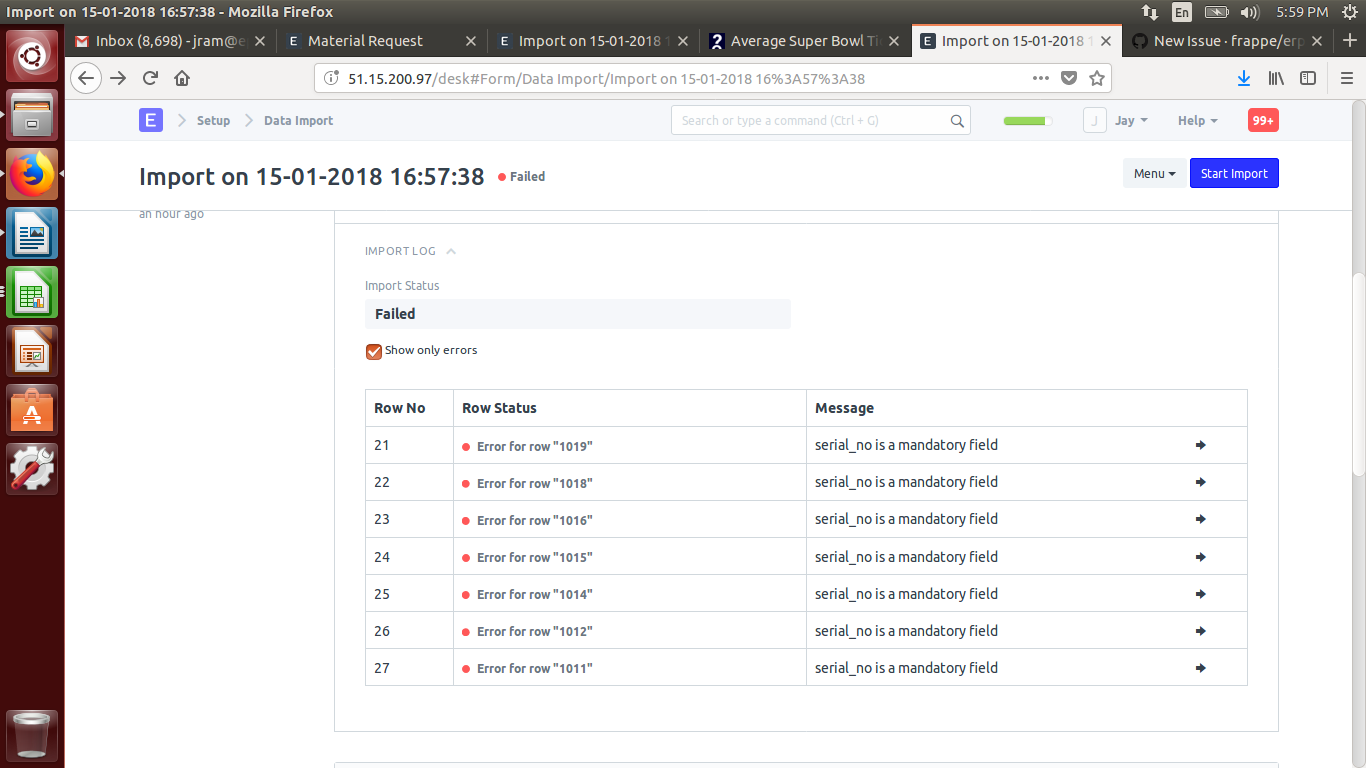Open details arrow for row 26
1366x768 pixels.
pyautogui.click(x=1201, y=631)
